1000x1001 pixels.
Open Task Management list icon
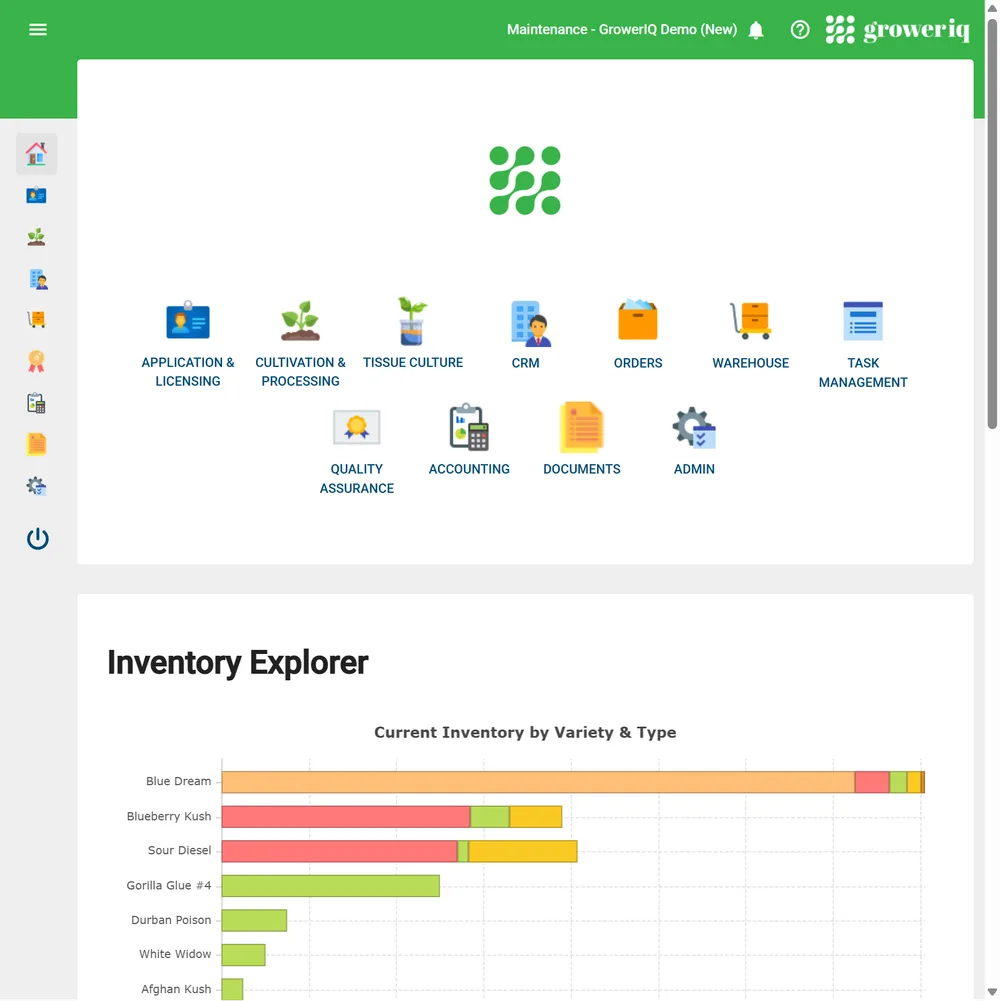(x=863, y=321)
